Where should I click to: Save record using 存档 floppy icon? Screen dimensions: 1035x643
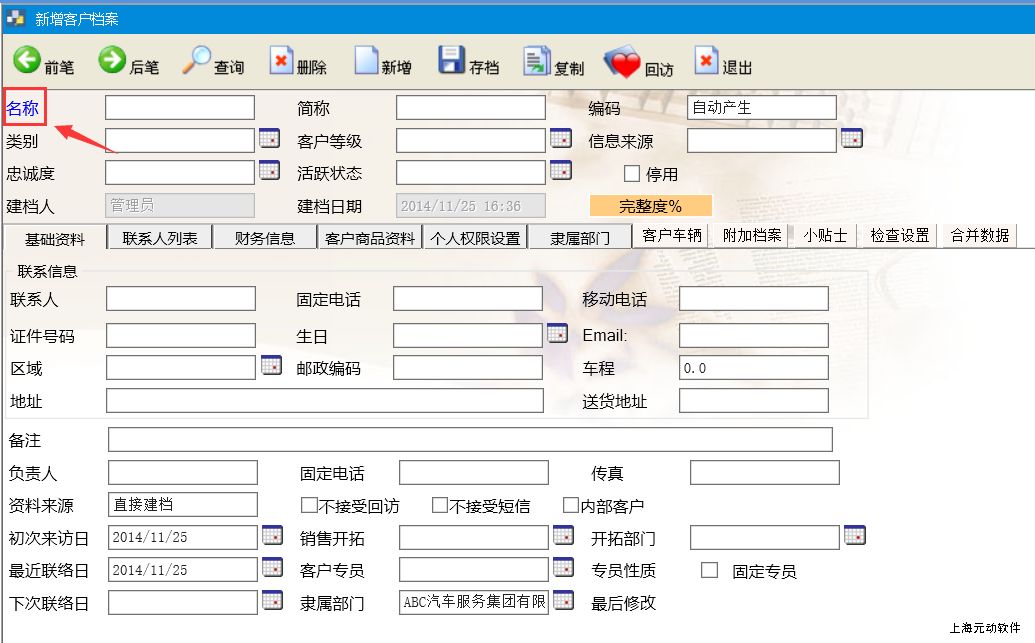(452, 62)
